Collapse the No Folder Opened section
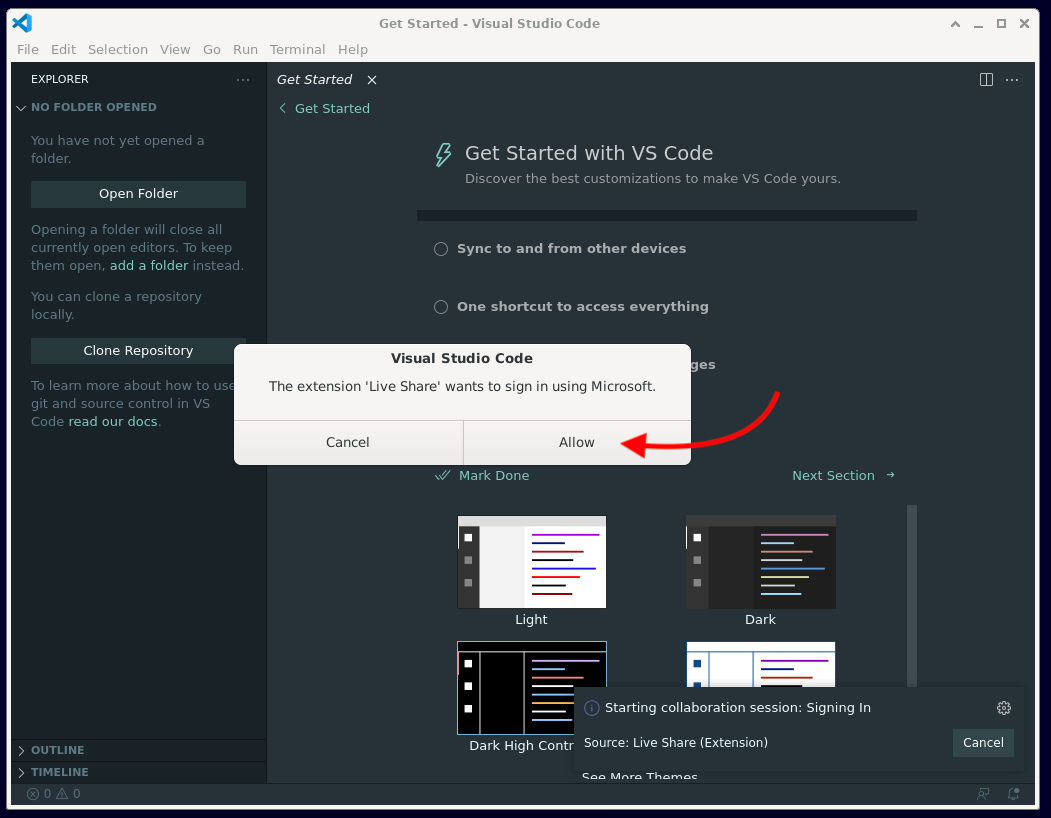Viewport: 1051px width, 818px height. (93, 107)
